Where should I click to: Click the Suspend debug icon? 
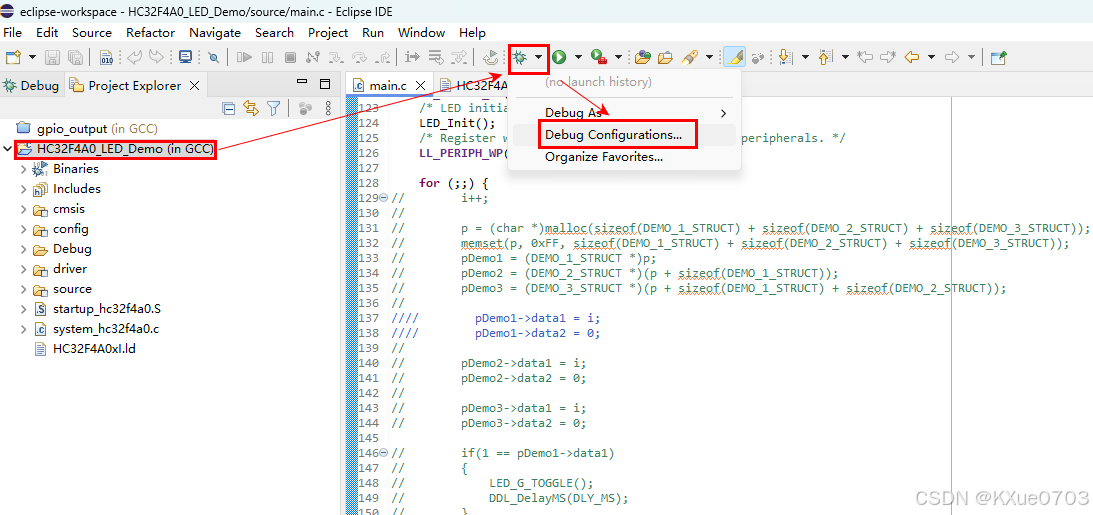click(268, 57)
